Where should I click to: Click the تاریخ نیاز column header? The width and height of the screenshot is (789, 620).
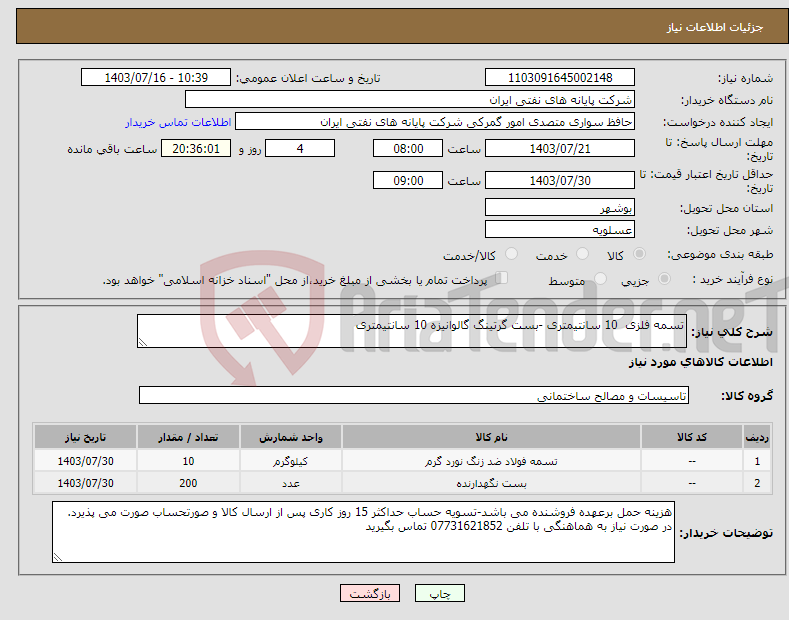click(x=86, y=437)
